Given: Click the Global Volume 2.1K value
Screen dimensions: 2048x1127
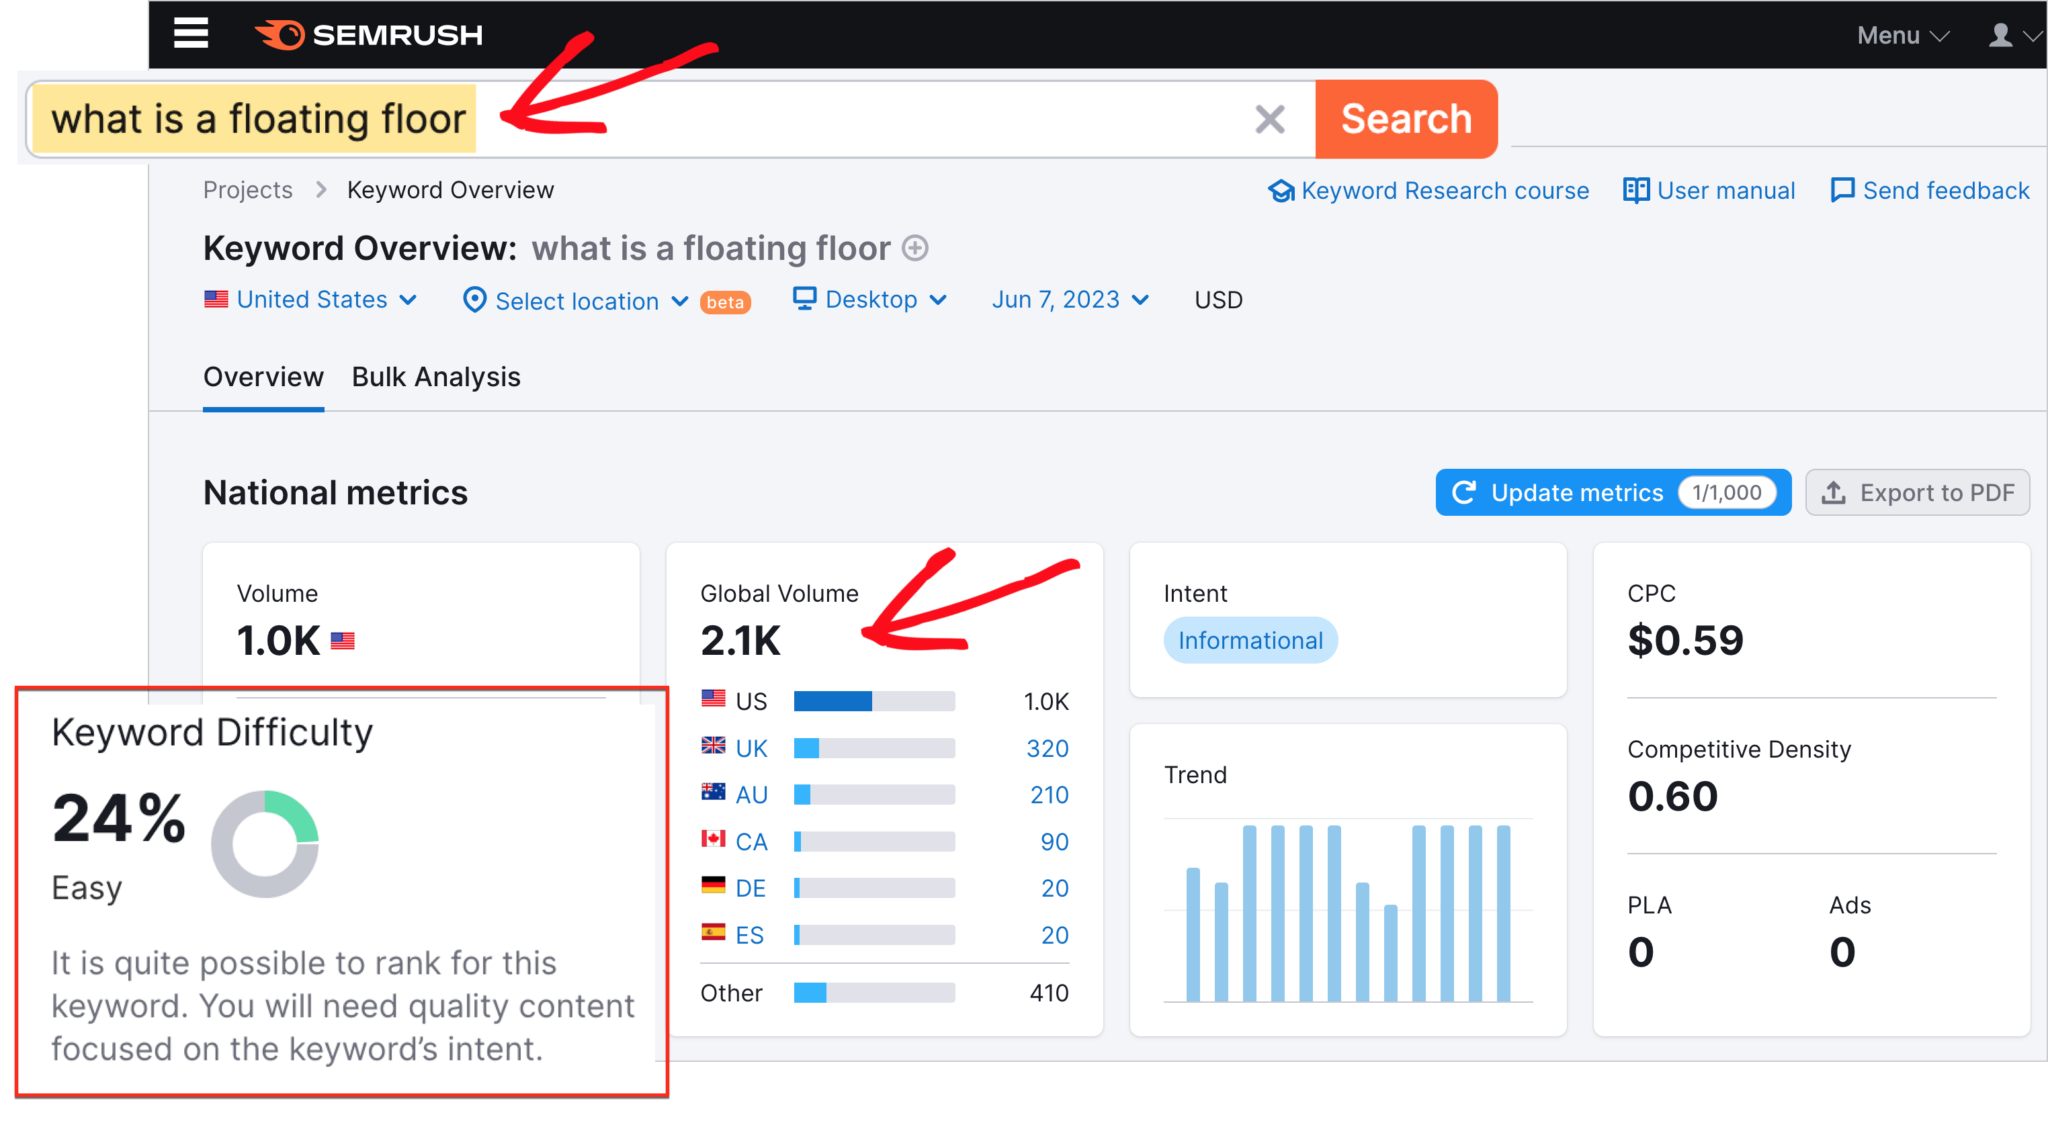Looking at the screenshot, I should click(x=740, y=640).
